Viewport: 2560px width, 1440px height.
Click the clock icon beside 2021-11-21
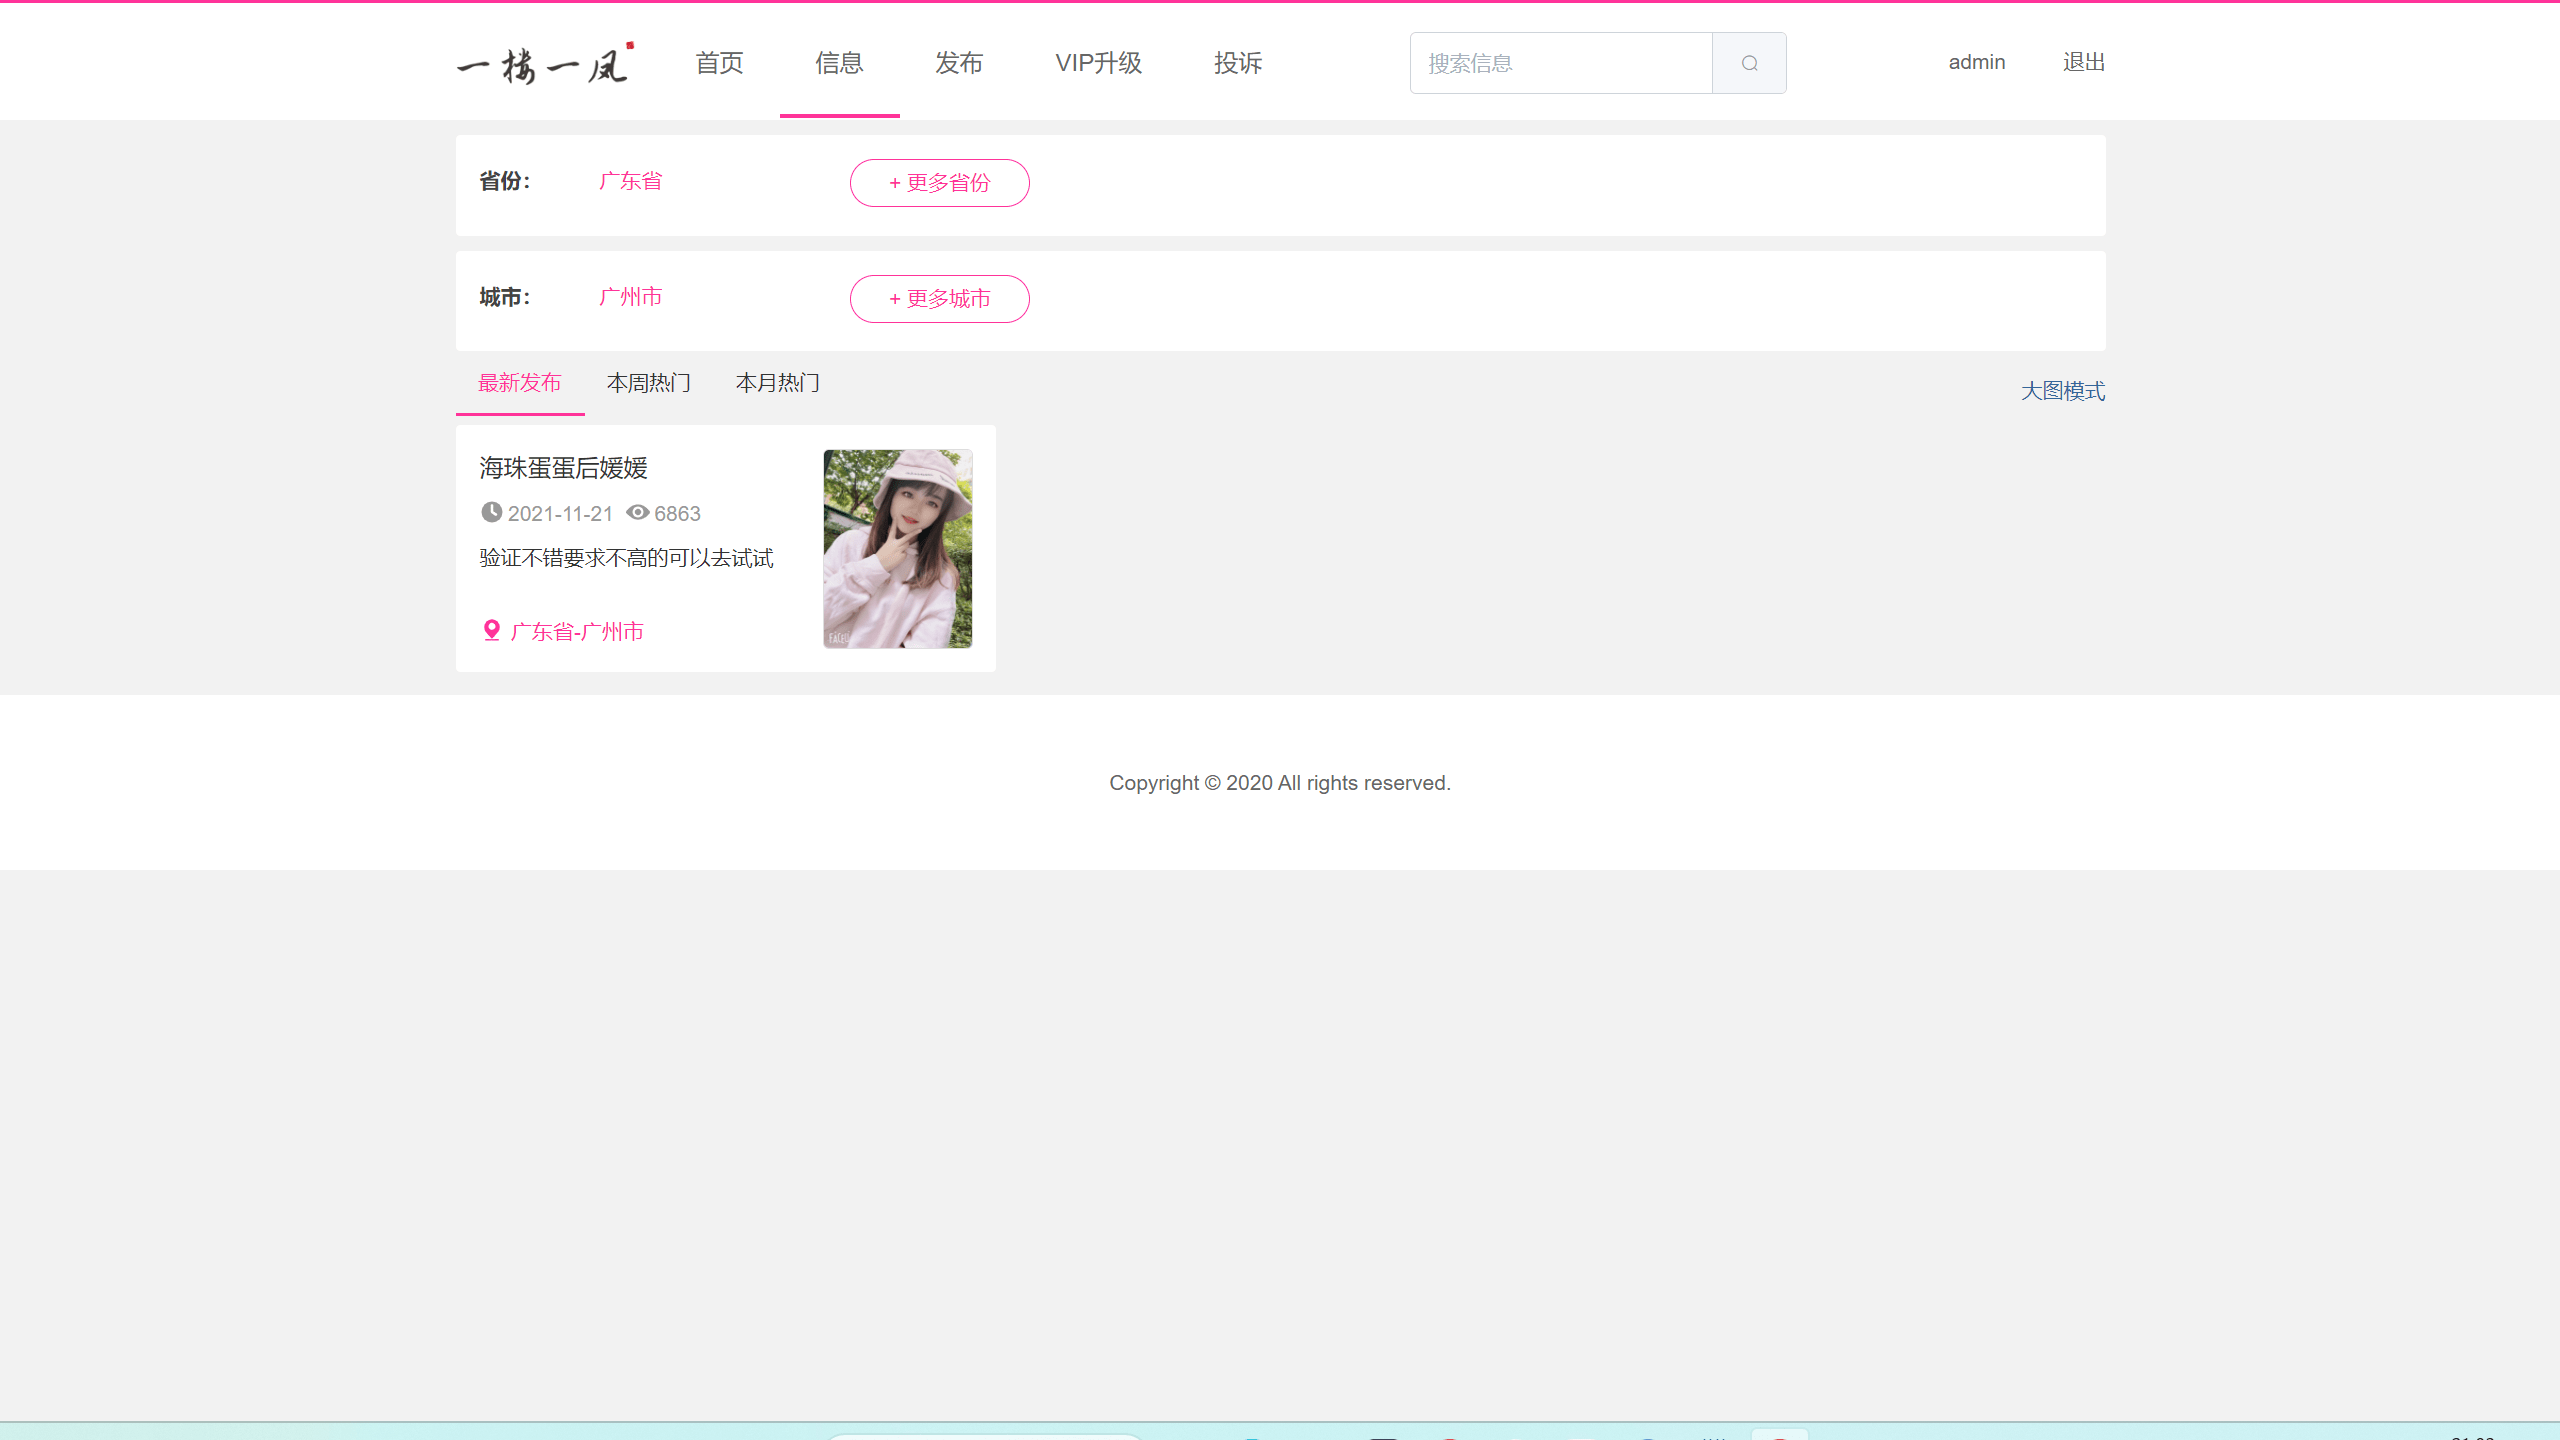click(x=491, y=512)
